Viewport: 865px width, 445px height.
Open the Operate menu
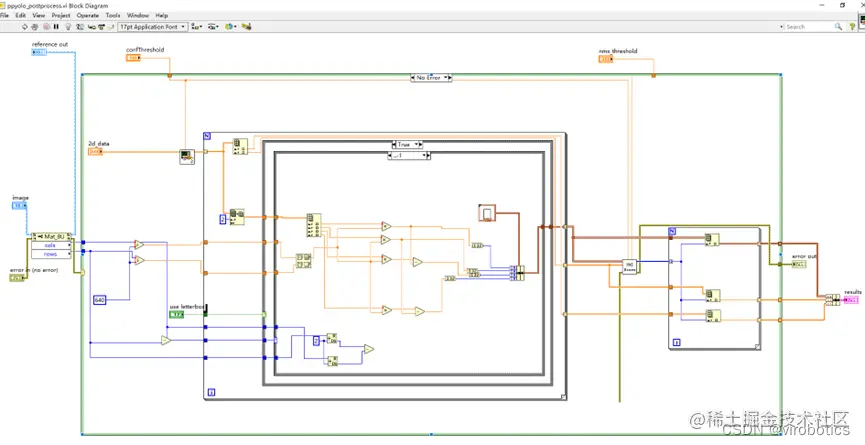coord(88,15)
